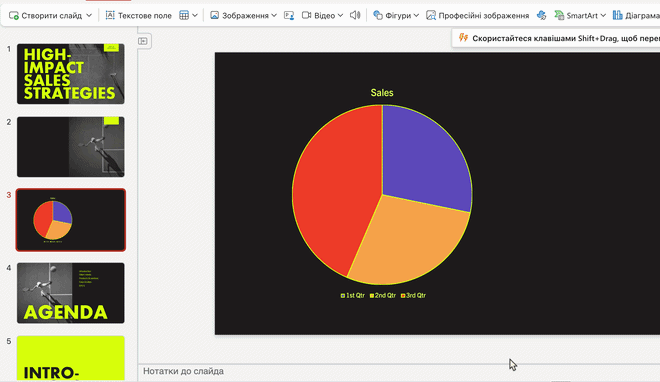Click the Фігури (shapes) button

tap(392, 16)
